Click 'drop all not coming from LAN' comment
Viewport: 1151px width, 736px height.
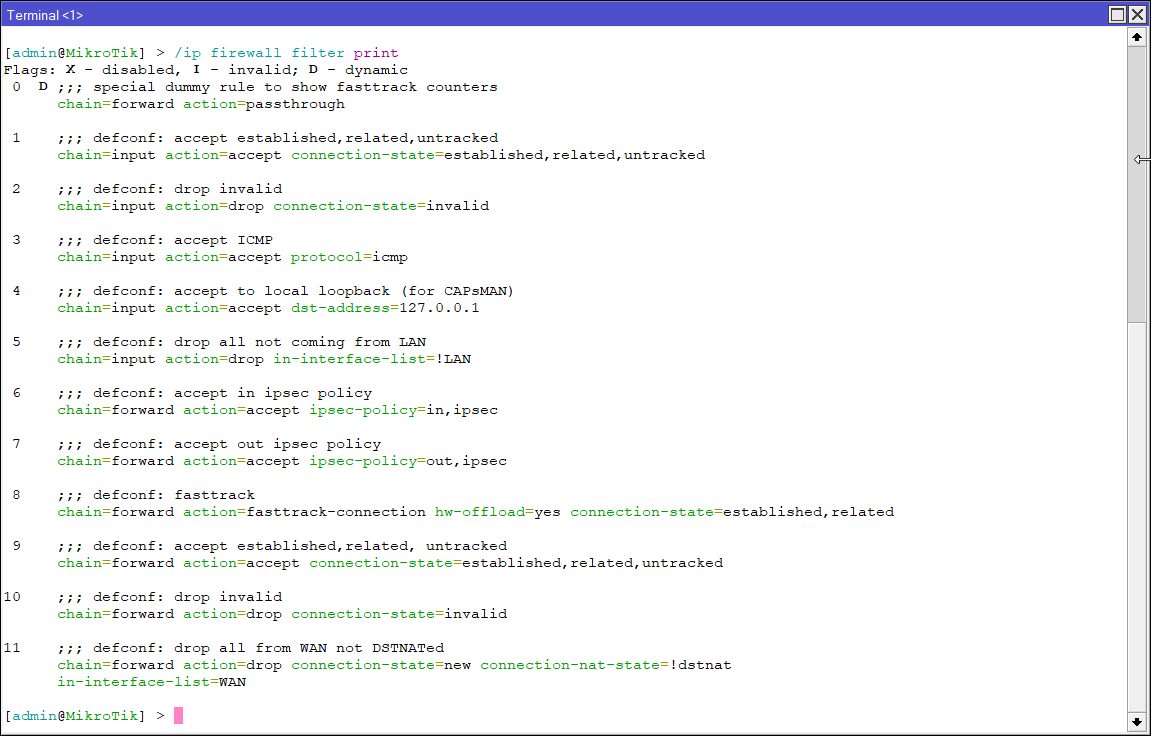click(299, 342)
